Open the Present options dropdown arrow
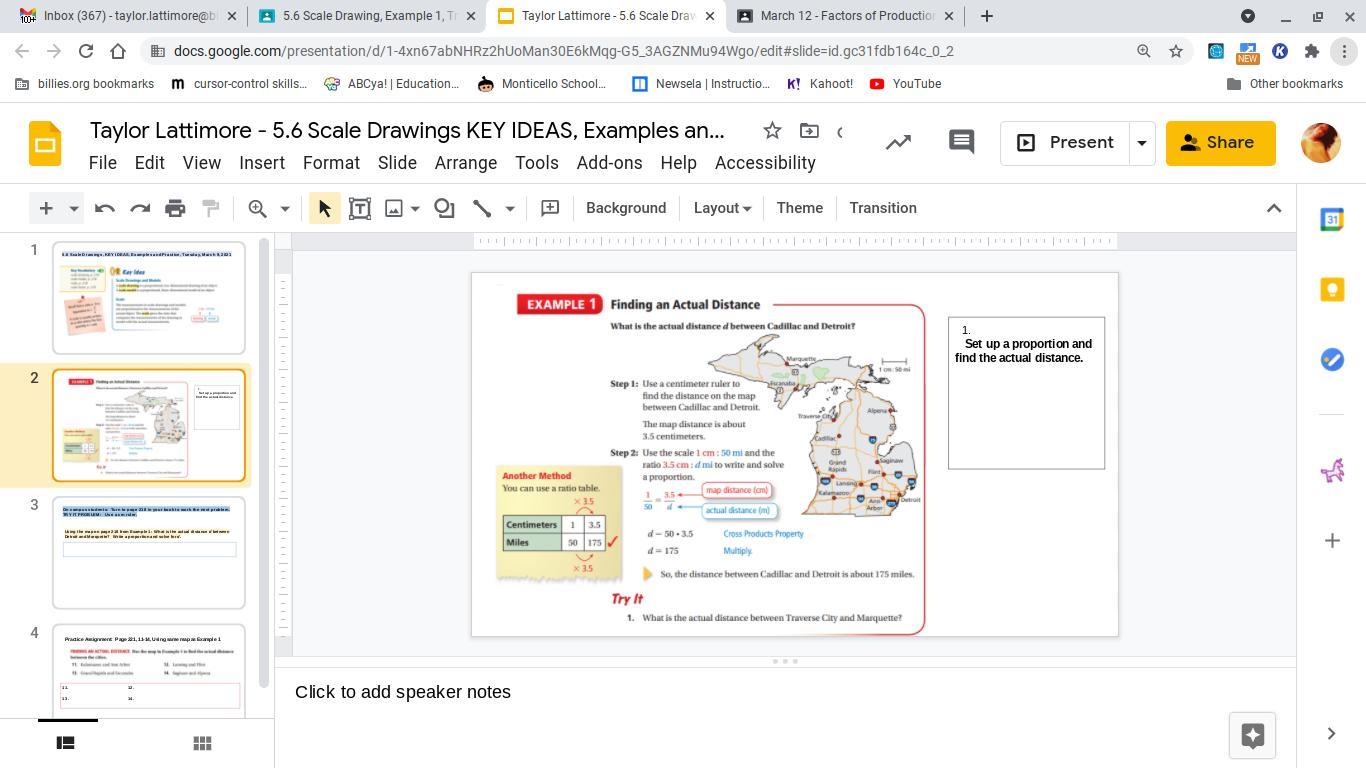1366x768 pixels. click(x=1141, y=143)
